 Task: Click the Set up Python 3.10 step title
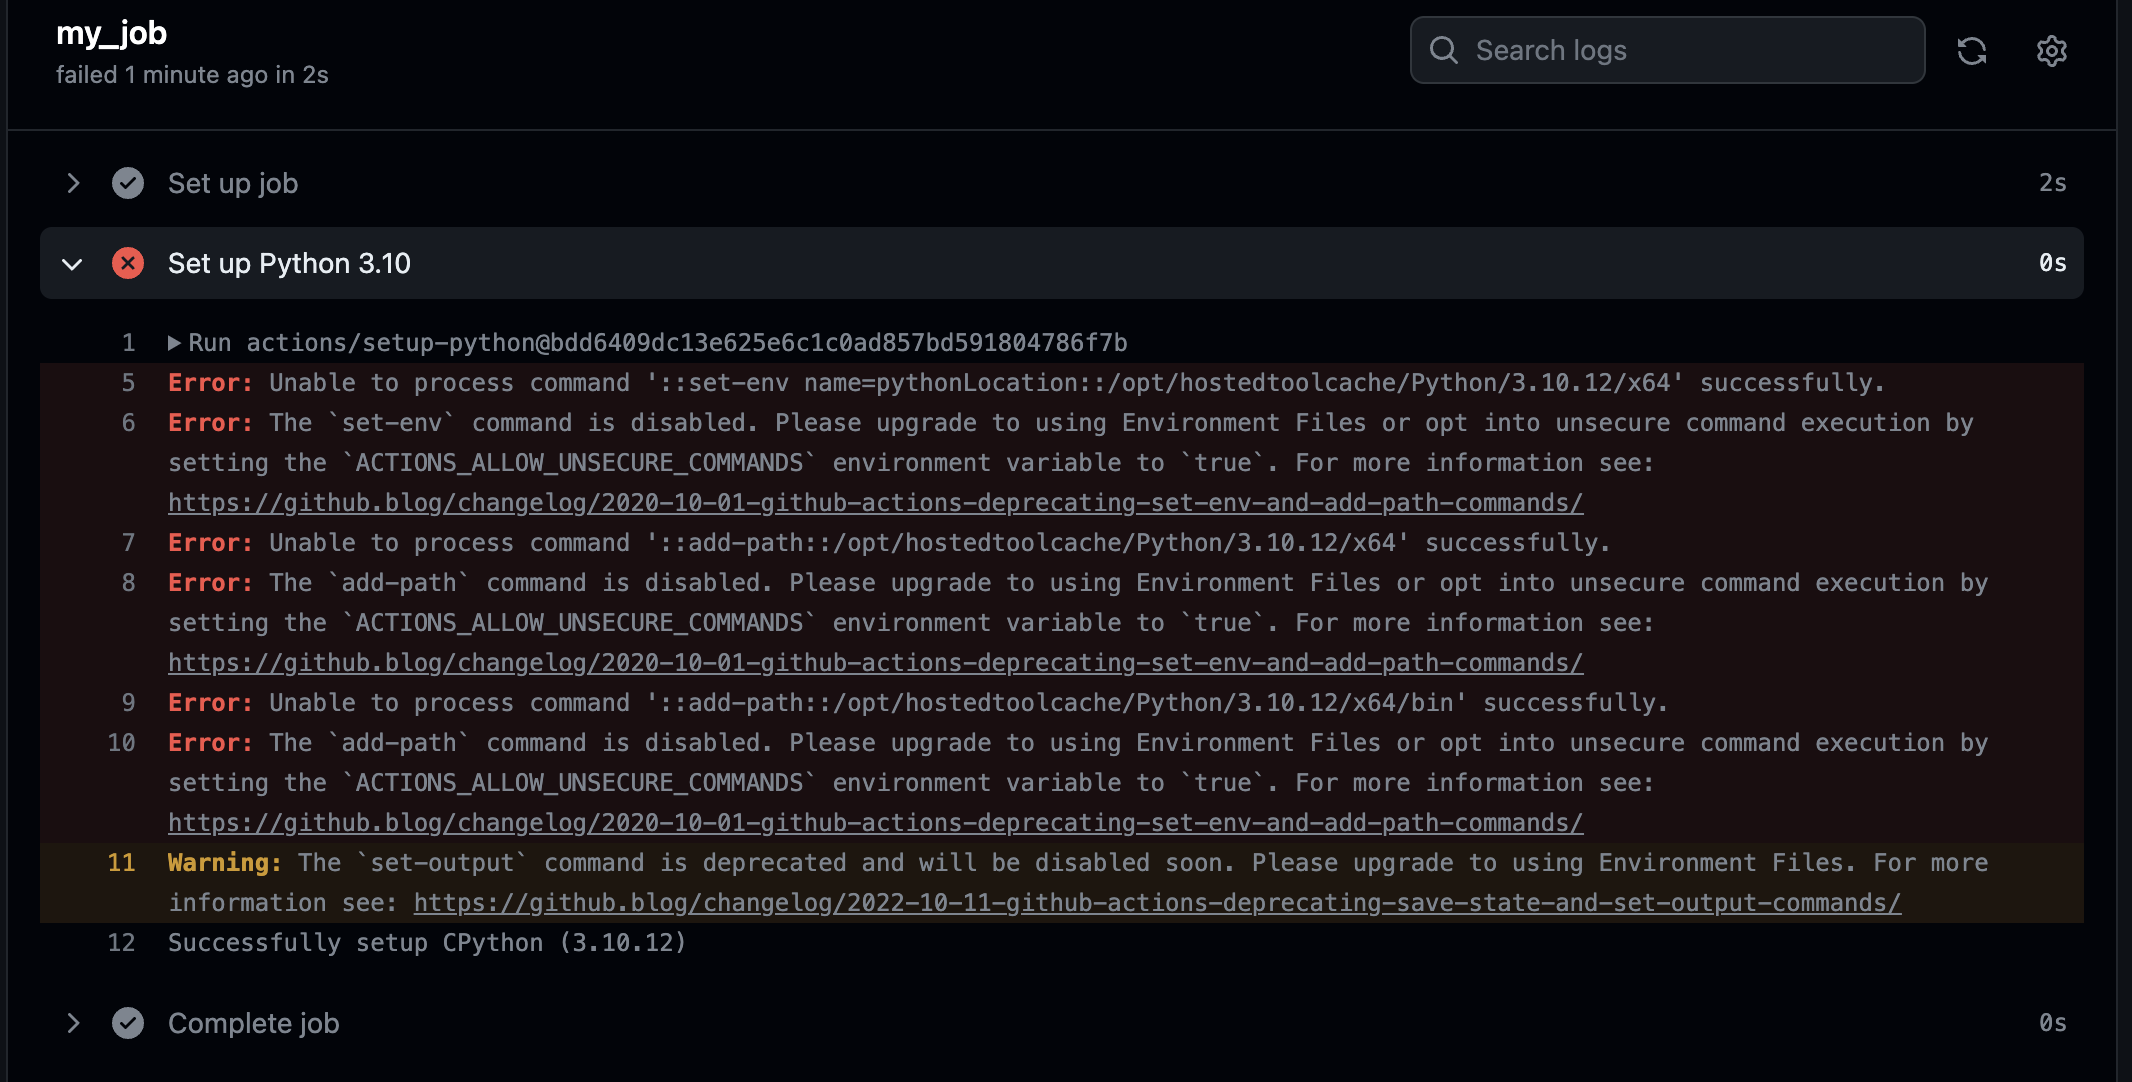289,263
